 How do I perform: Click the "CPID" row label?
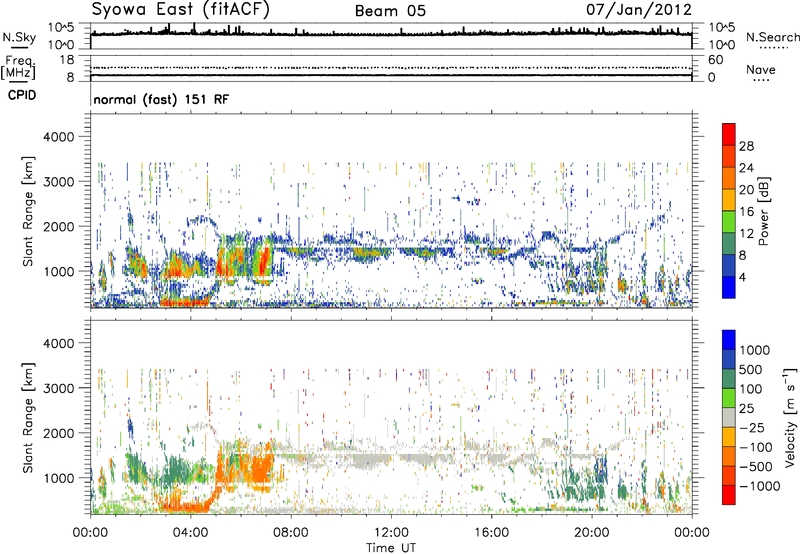click(22, 95)
